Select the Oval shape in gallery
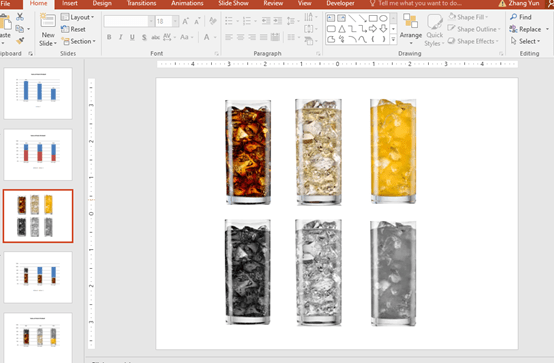The width and height of the screenshot is (554, 363). pos(383,18)
